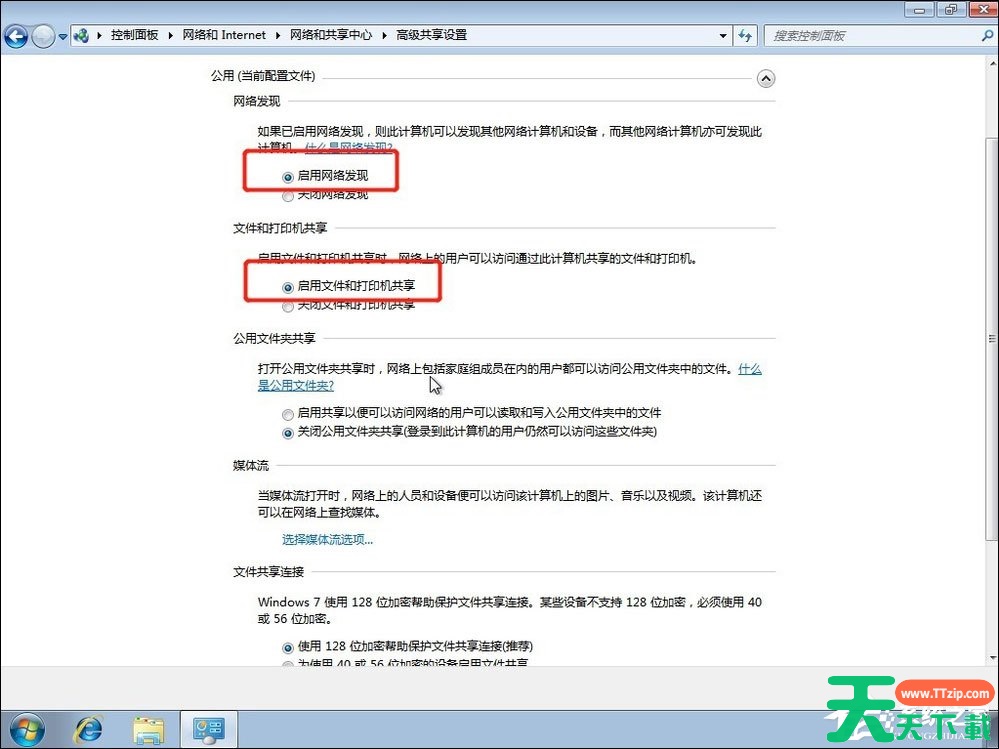Launch Internet Explorer from the taskbar

tap(90, 728)
